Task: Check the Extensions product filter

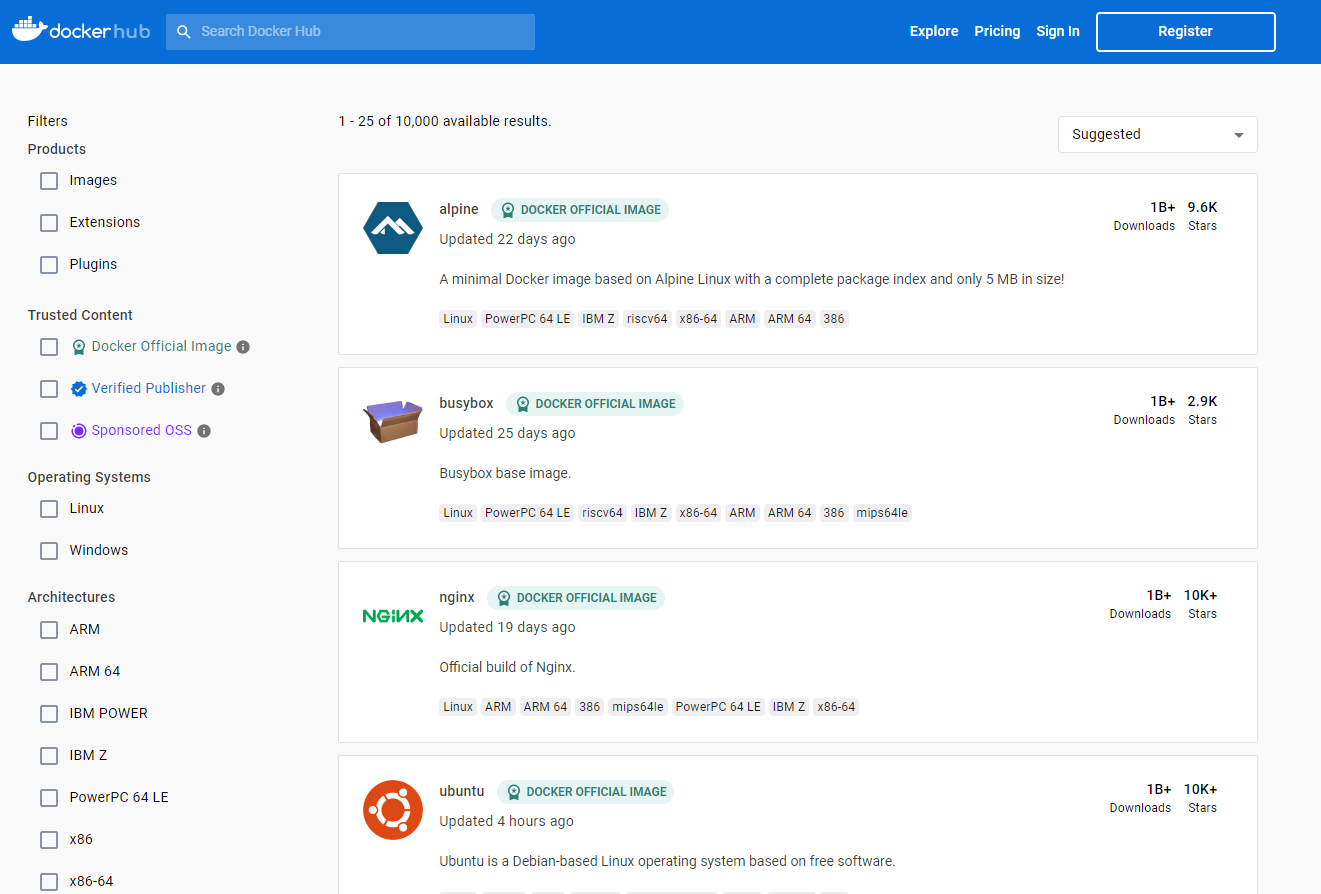Action: point(49,223)
